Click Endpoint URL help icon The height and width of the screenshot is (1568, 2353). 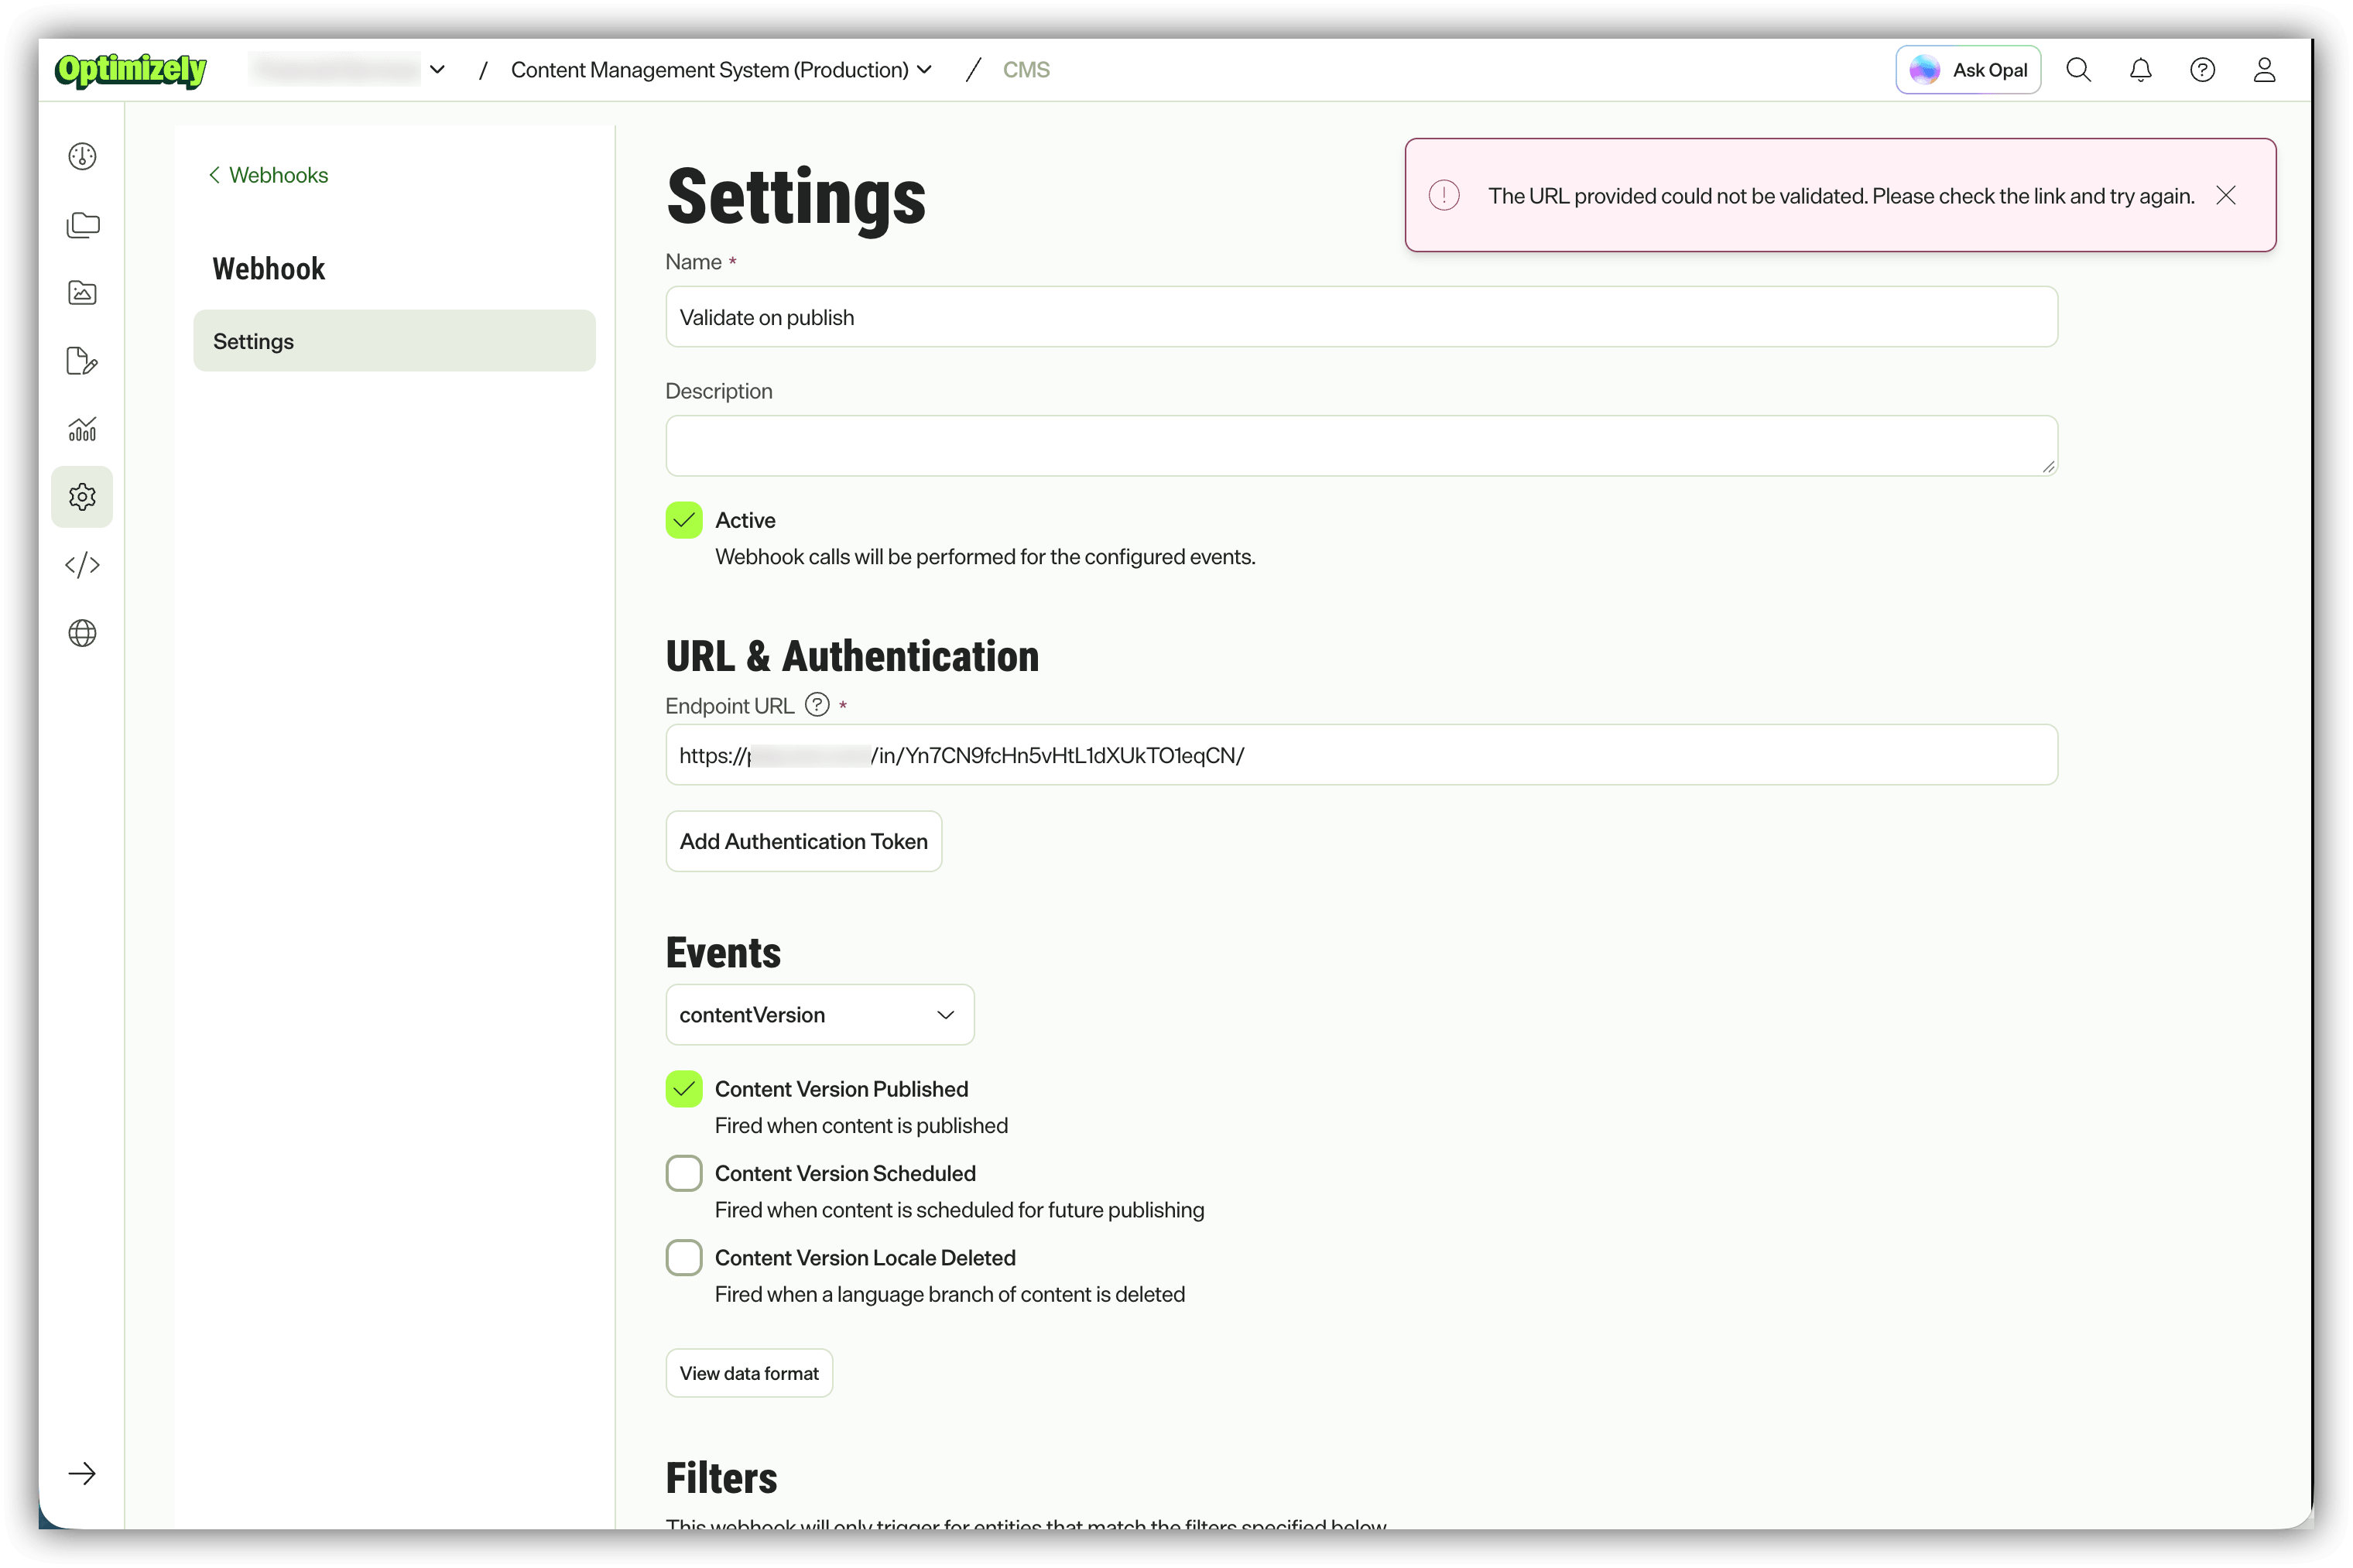(x=817, y=705)
